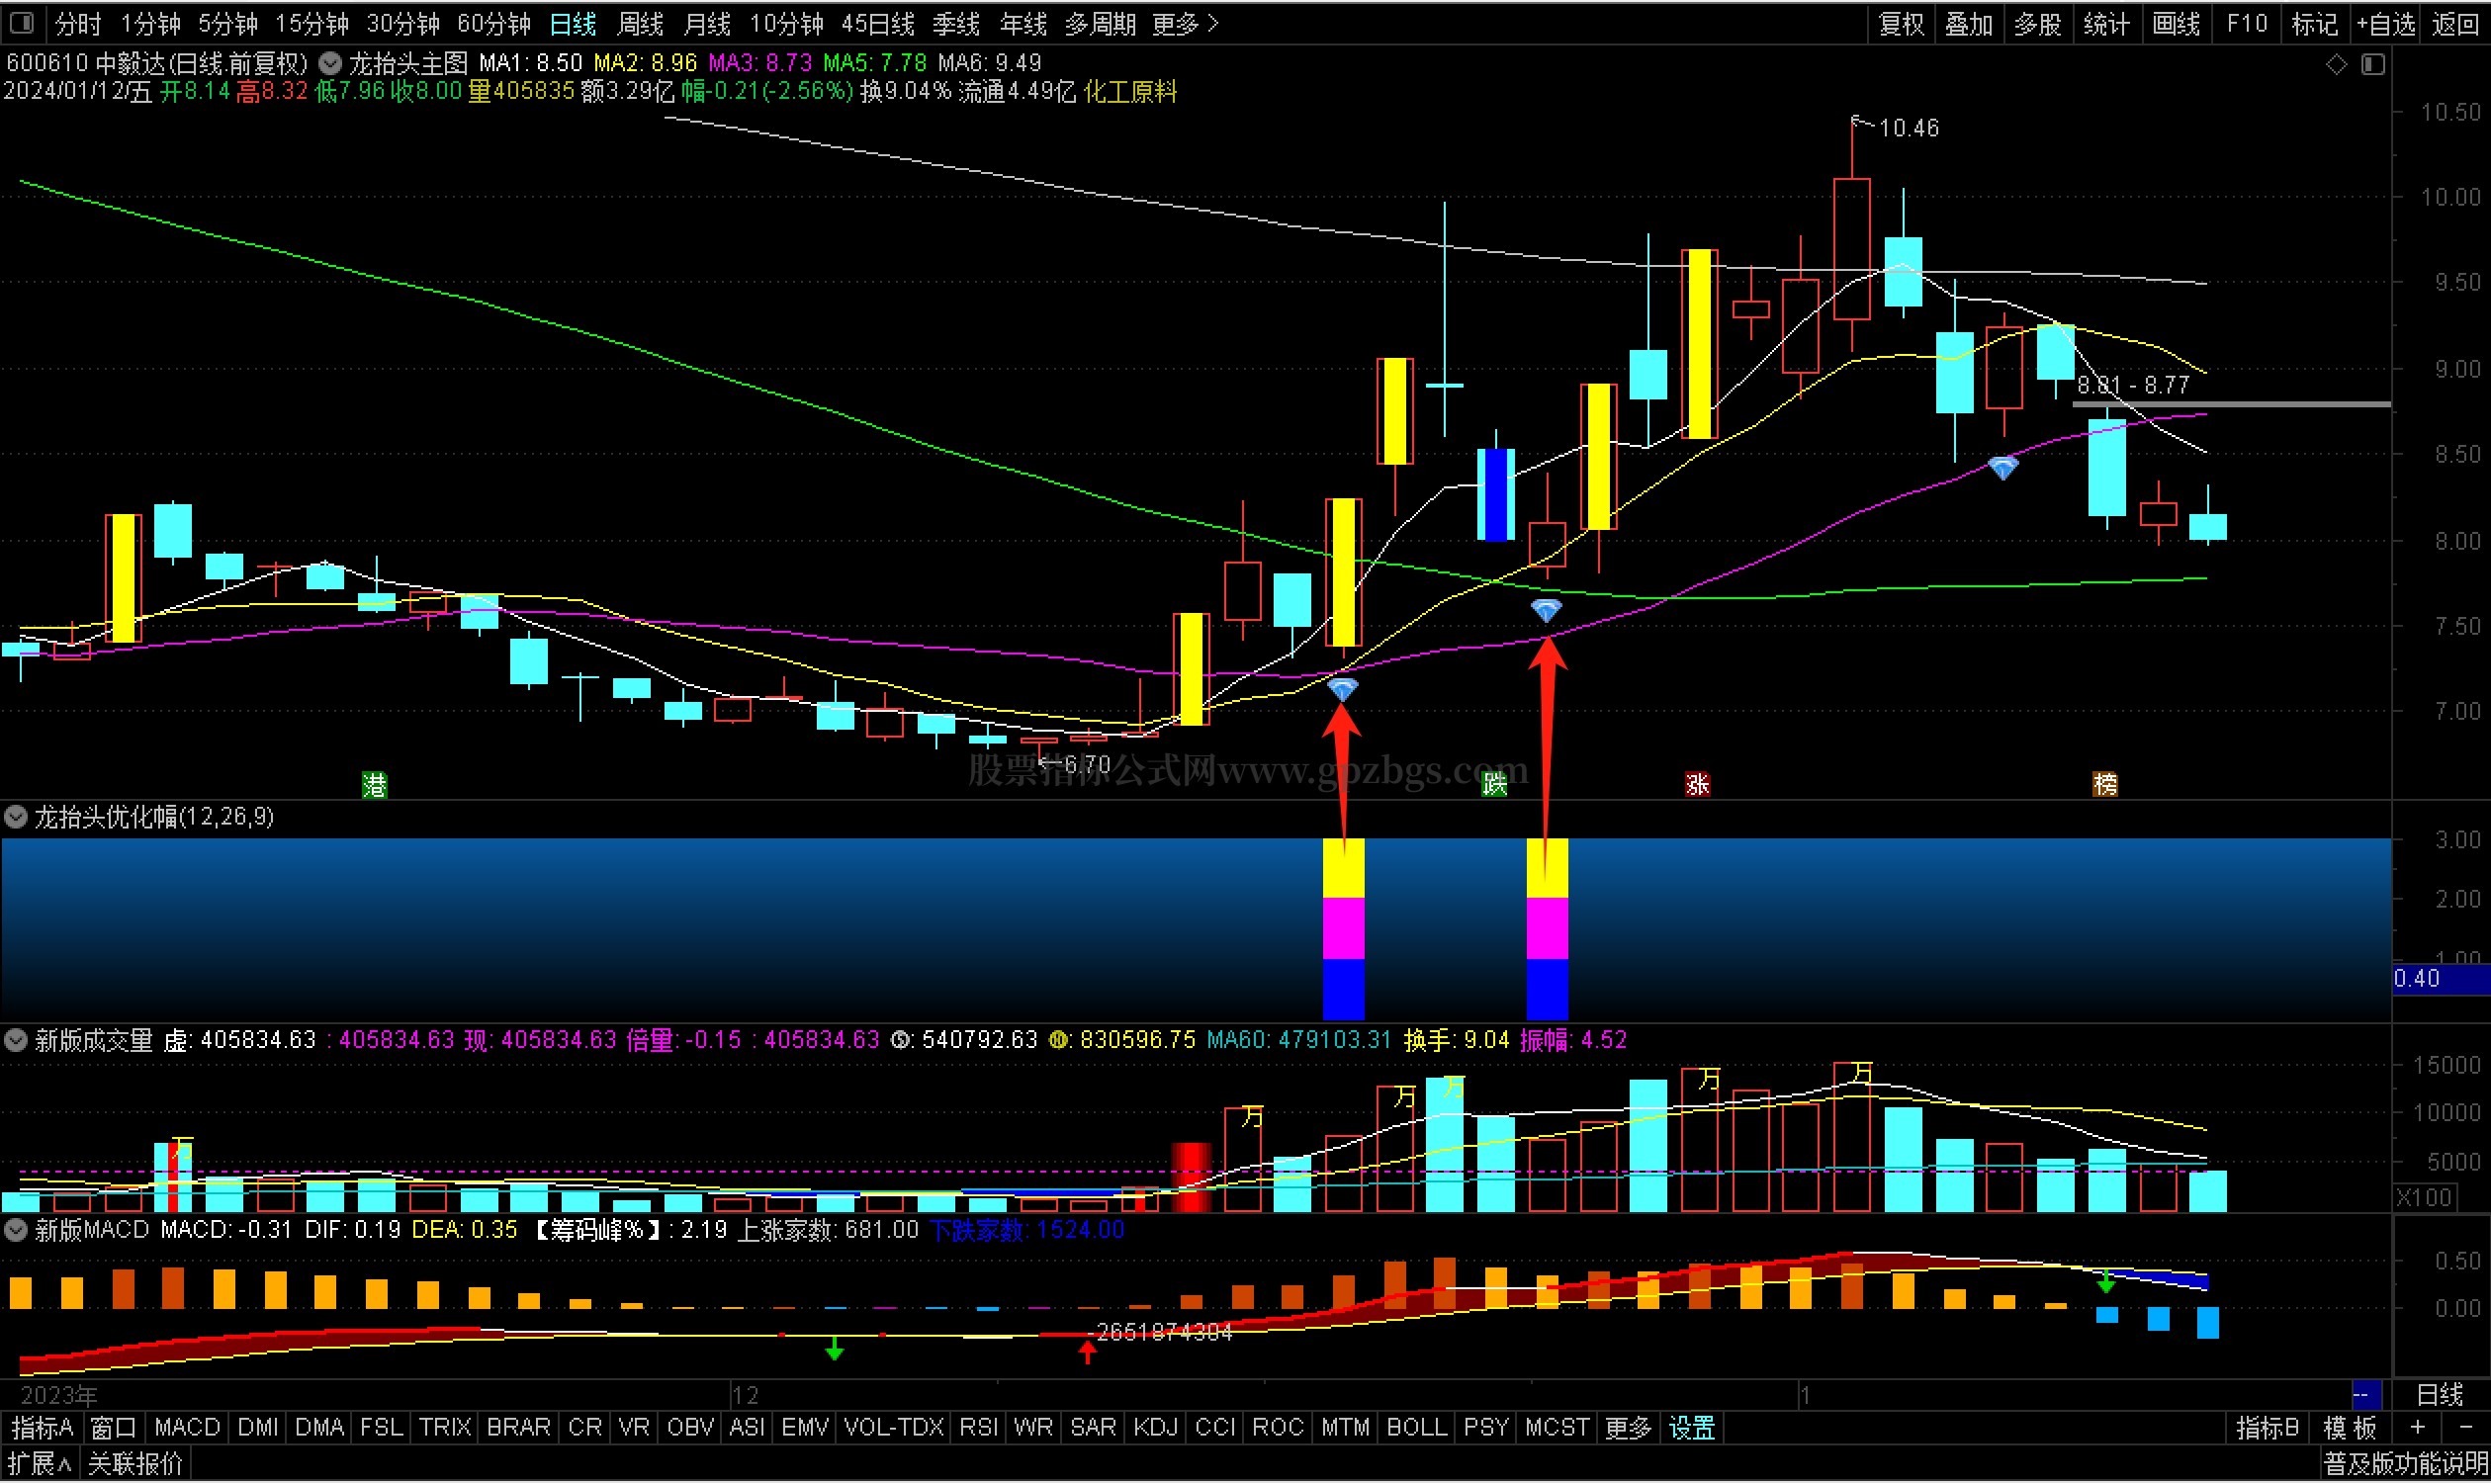Click the 化工原料 sector label
Screen dimensions: 2491x1484
pyautogui.click(x=1131, y=92)
